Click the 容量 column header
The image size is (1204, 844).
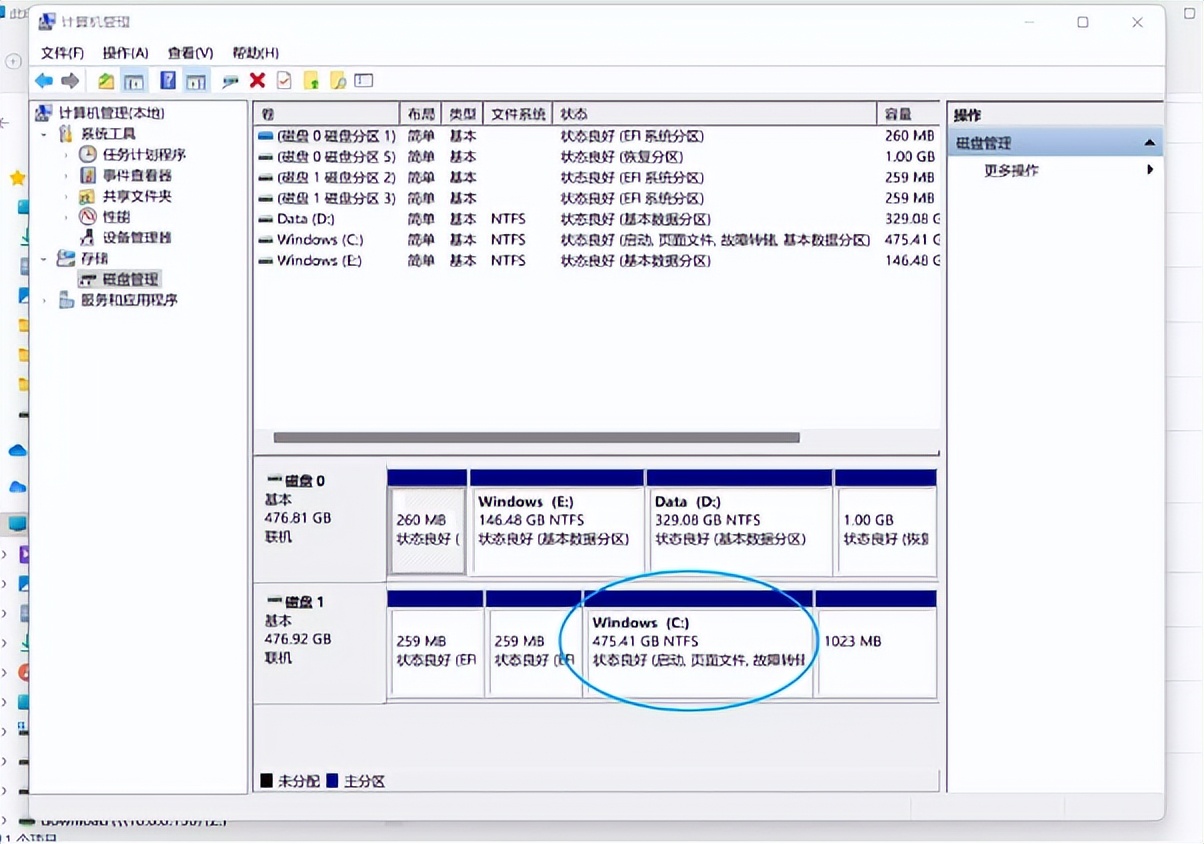pyautogui.click(x=900, y=114)
